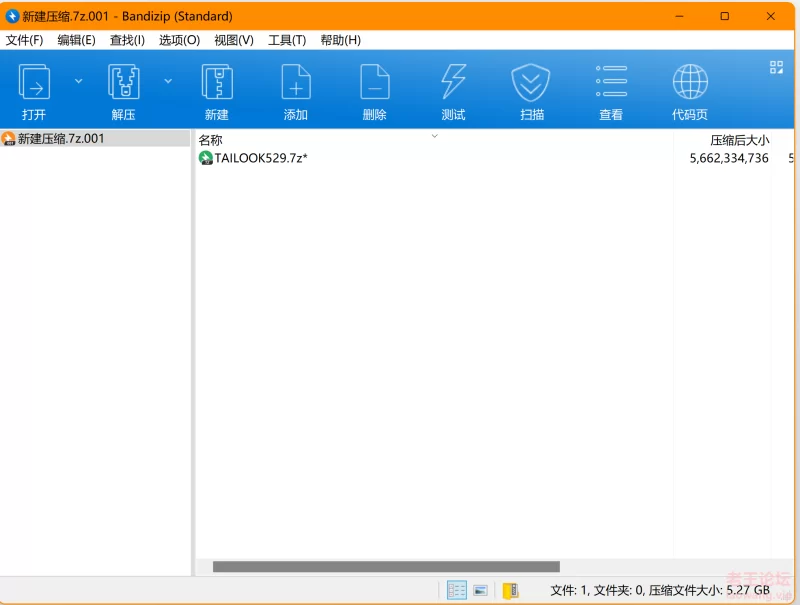Image resolution: width=800 pixels, height=605 pixels.
Task: Open the Help (帮助) menu
Action: (x=341, y=40)
